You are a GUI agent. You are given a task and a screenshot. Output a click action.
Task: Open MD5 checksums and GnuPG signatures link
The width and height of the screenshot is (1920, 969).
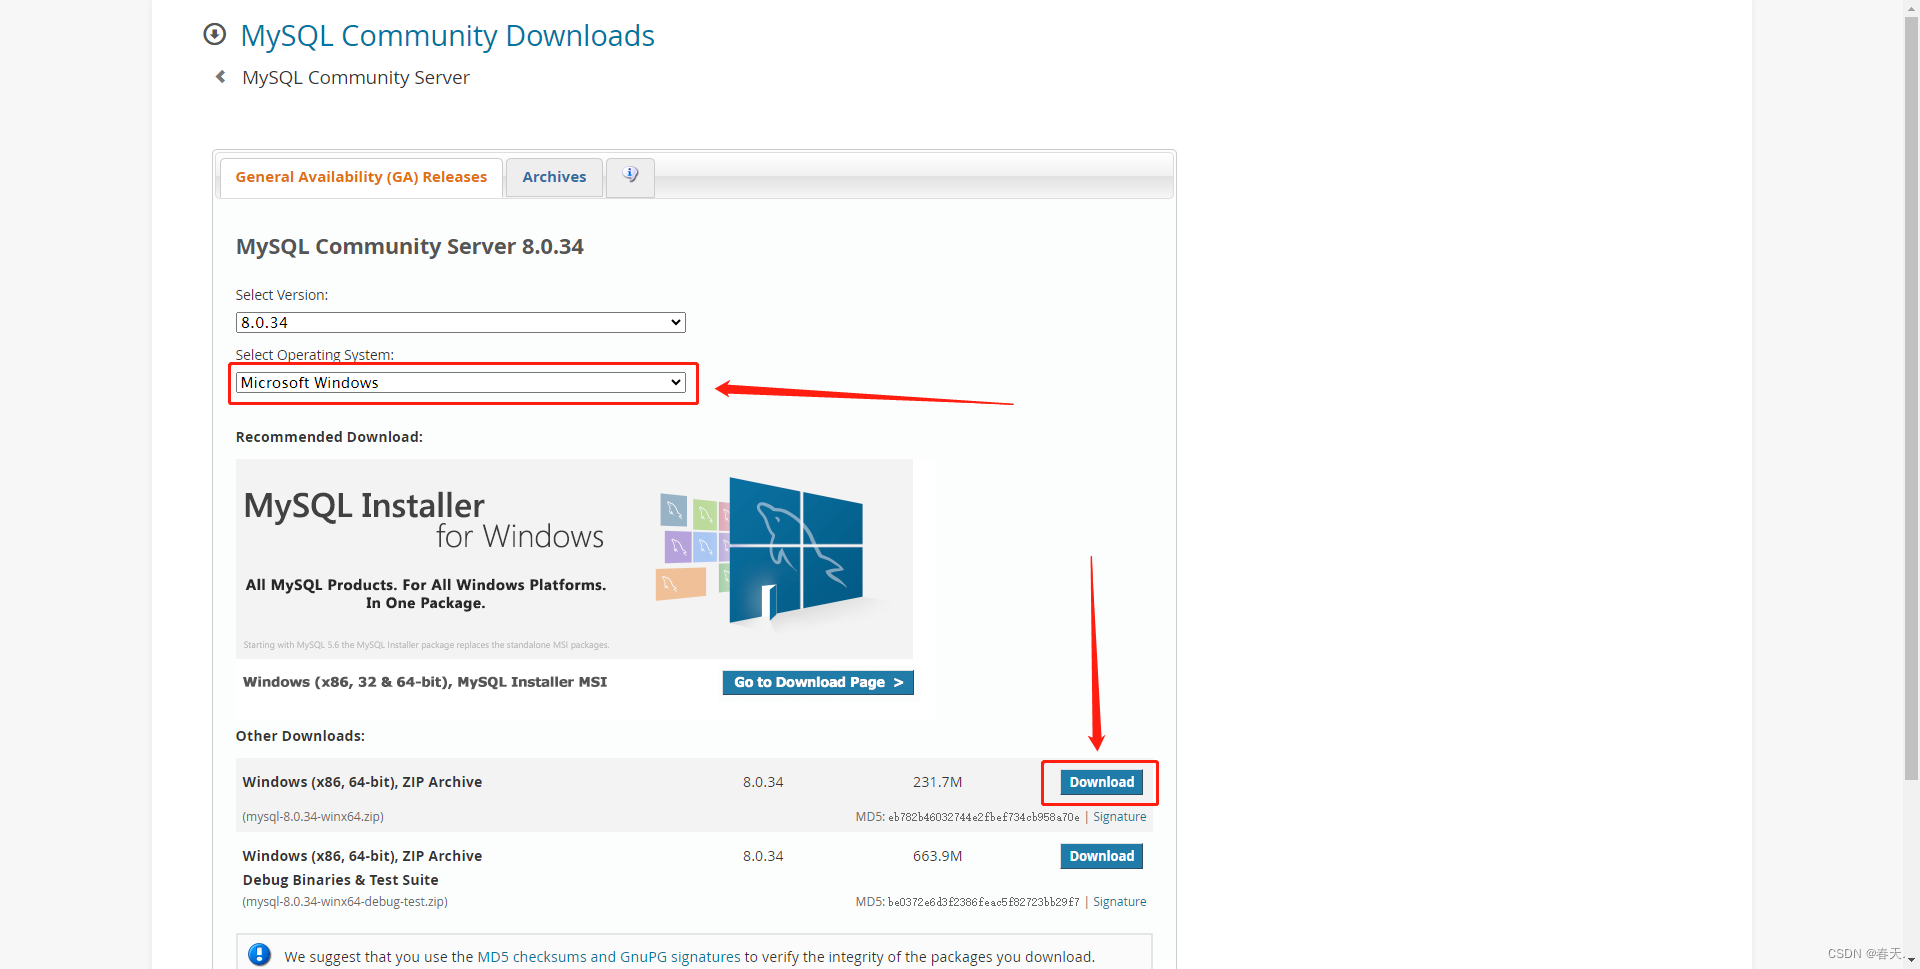[x=609, y=957]
